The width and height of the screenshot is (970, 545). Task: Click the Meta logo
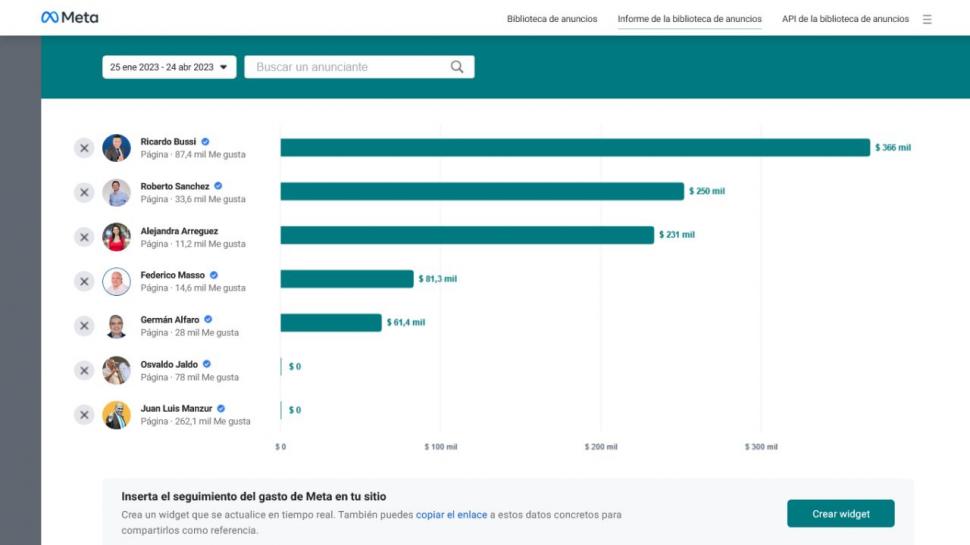[x=69, y=17]
